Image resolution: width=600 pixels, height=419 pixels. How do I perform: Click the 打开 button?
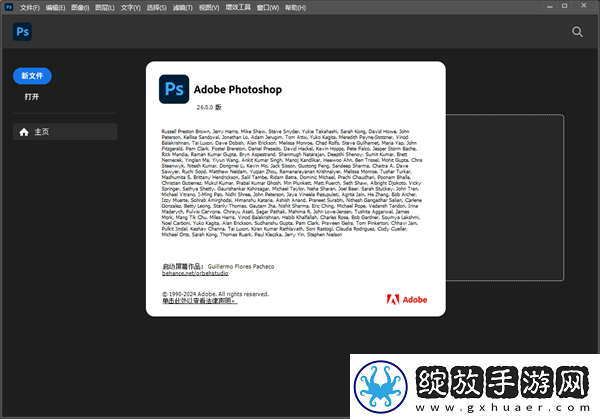click(32, 97)
